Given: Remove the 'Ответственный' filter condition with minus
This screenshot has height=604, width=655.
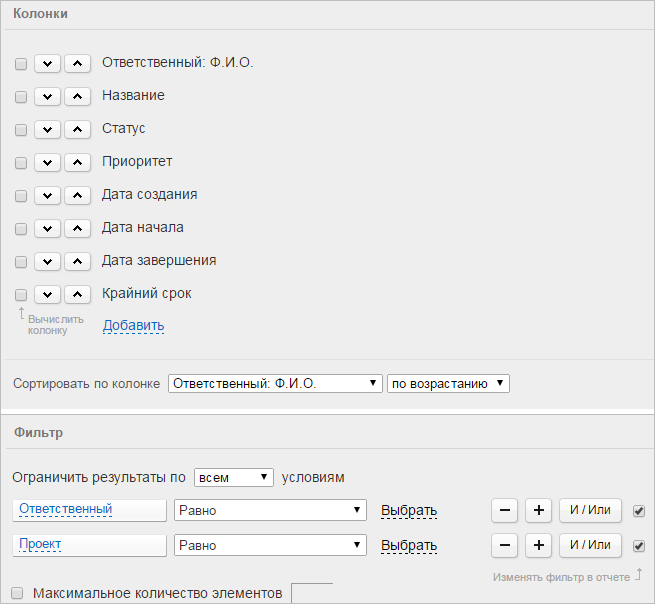Looking at the screenshot, I should (x=505, y=510).
